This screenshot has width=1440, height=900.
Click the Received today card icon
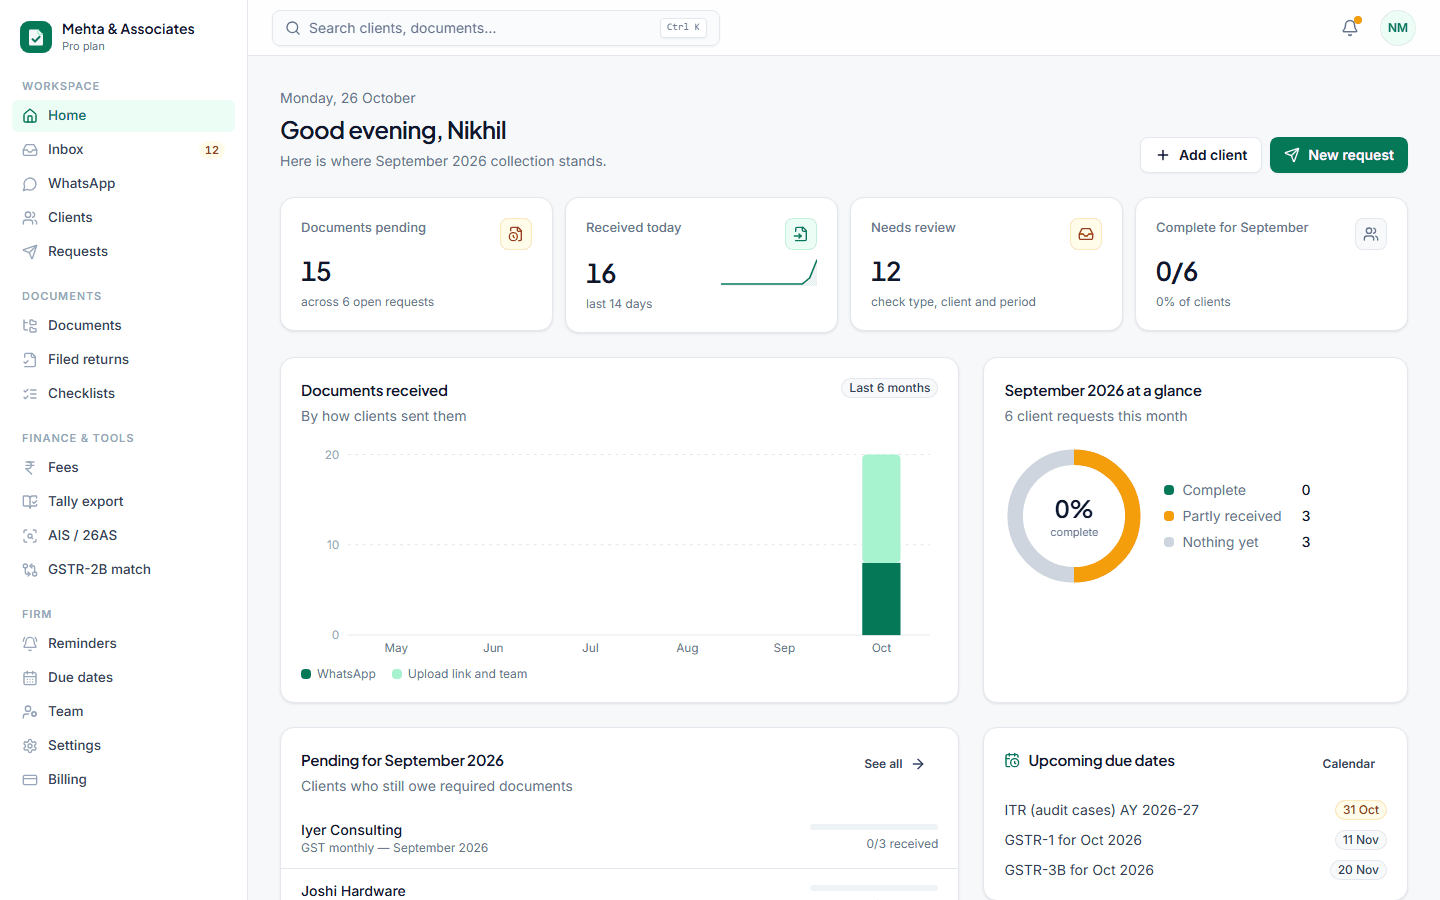(801, 234)
